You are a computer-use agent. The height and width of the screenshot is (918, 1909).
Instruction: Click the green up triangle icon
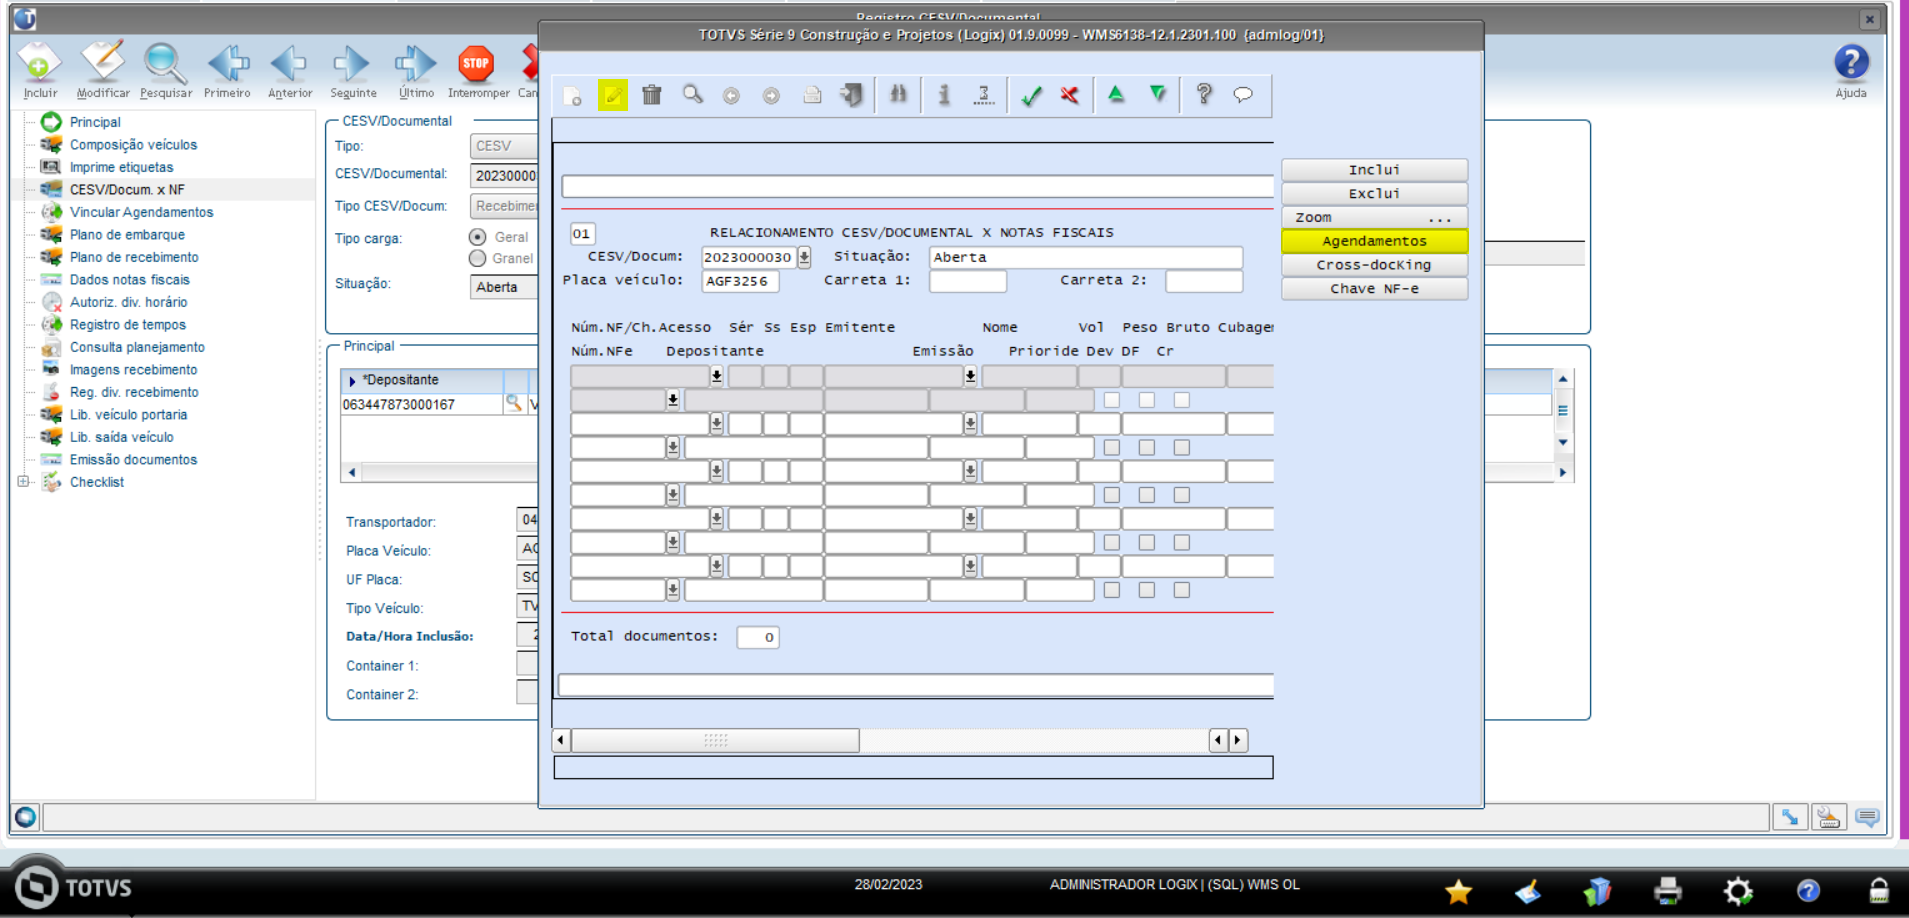pos(1116,94)
